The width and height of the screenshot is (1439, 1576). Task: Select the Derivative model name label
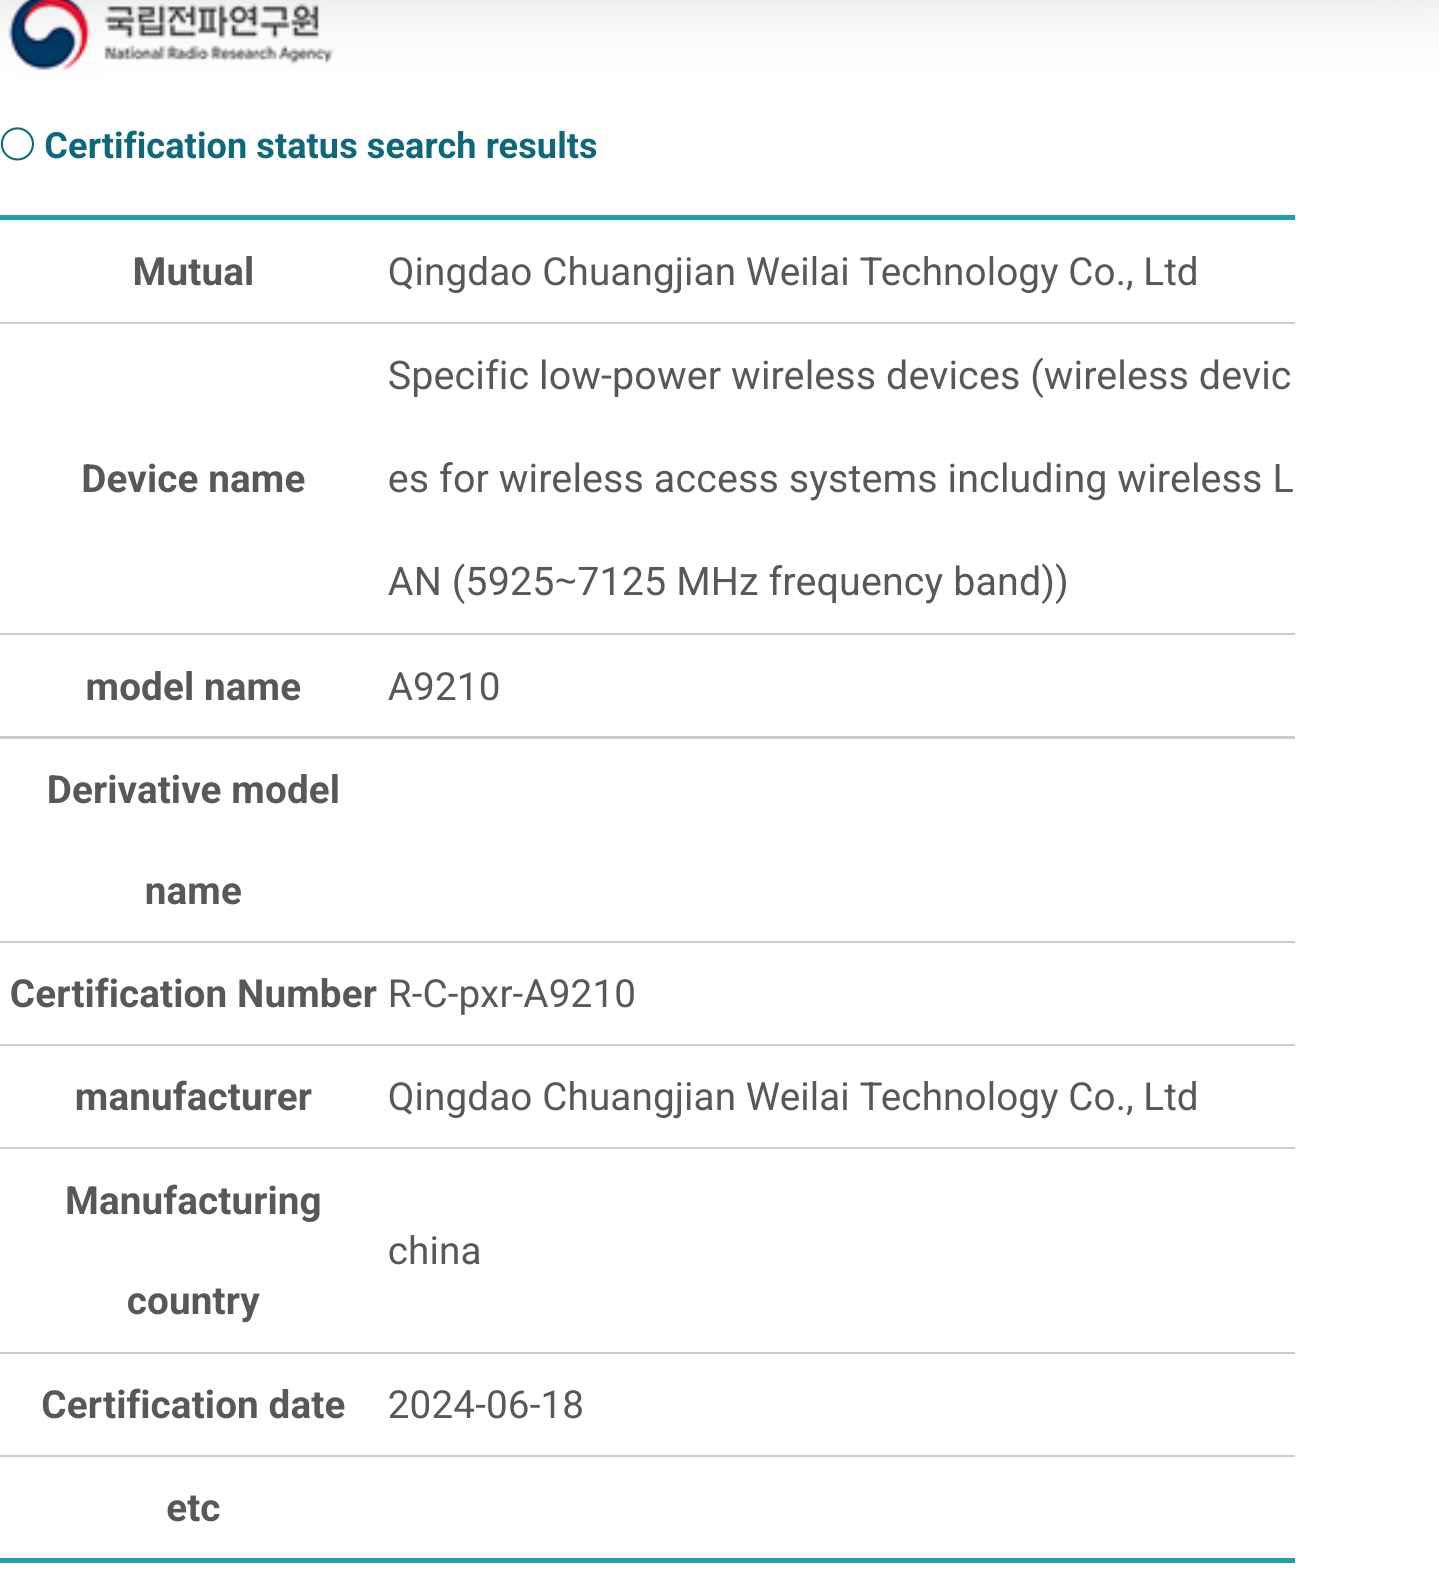[x=193, y=840]
